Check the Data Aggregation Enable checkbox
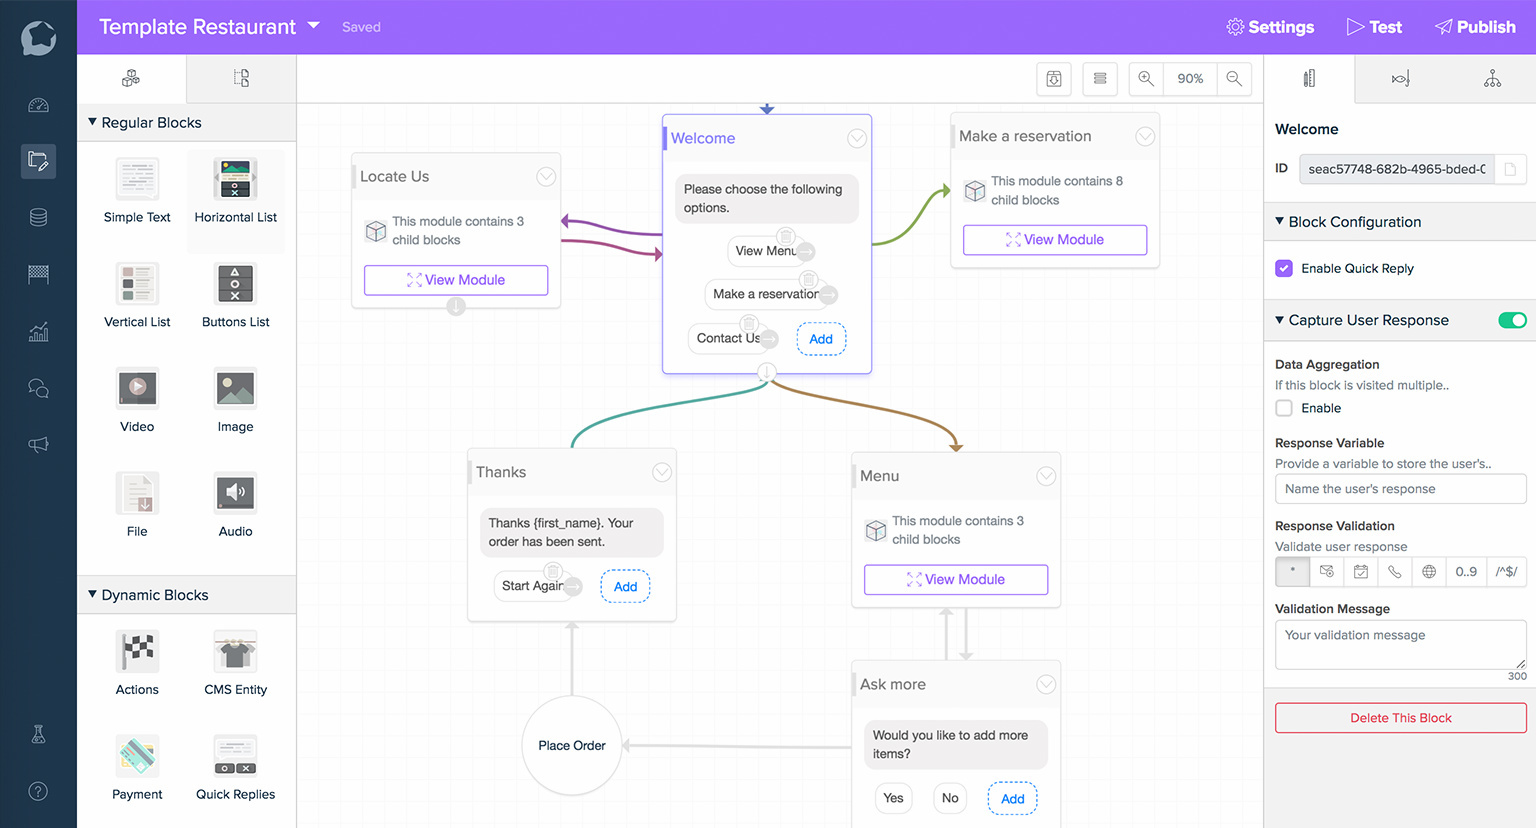Viewport: 1536px width, 828px height. (1284, 408)
